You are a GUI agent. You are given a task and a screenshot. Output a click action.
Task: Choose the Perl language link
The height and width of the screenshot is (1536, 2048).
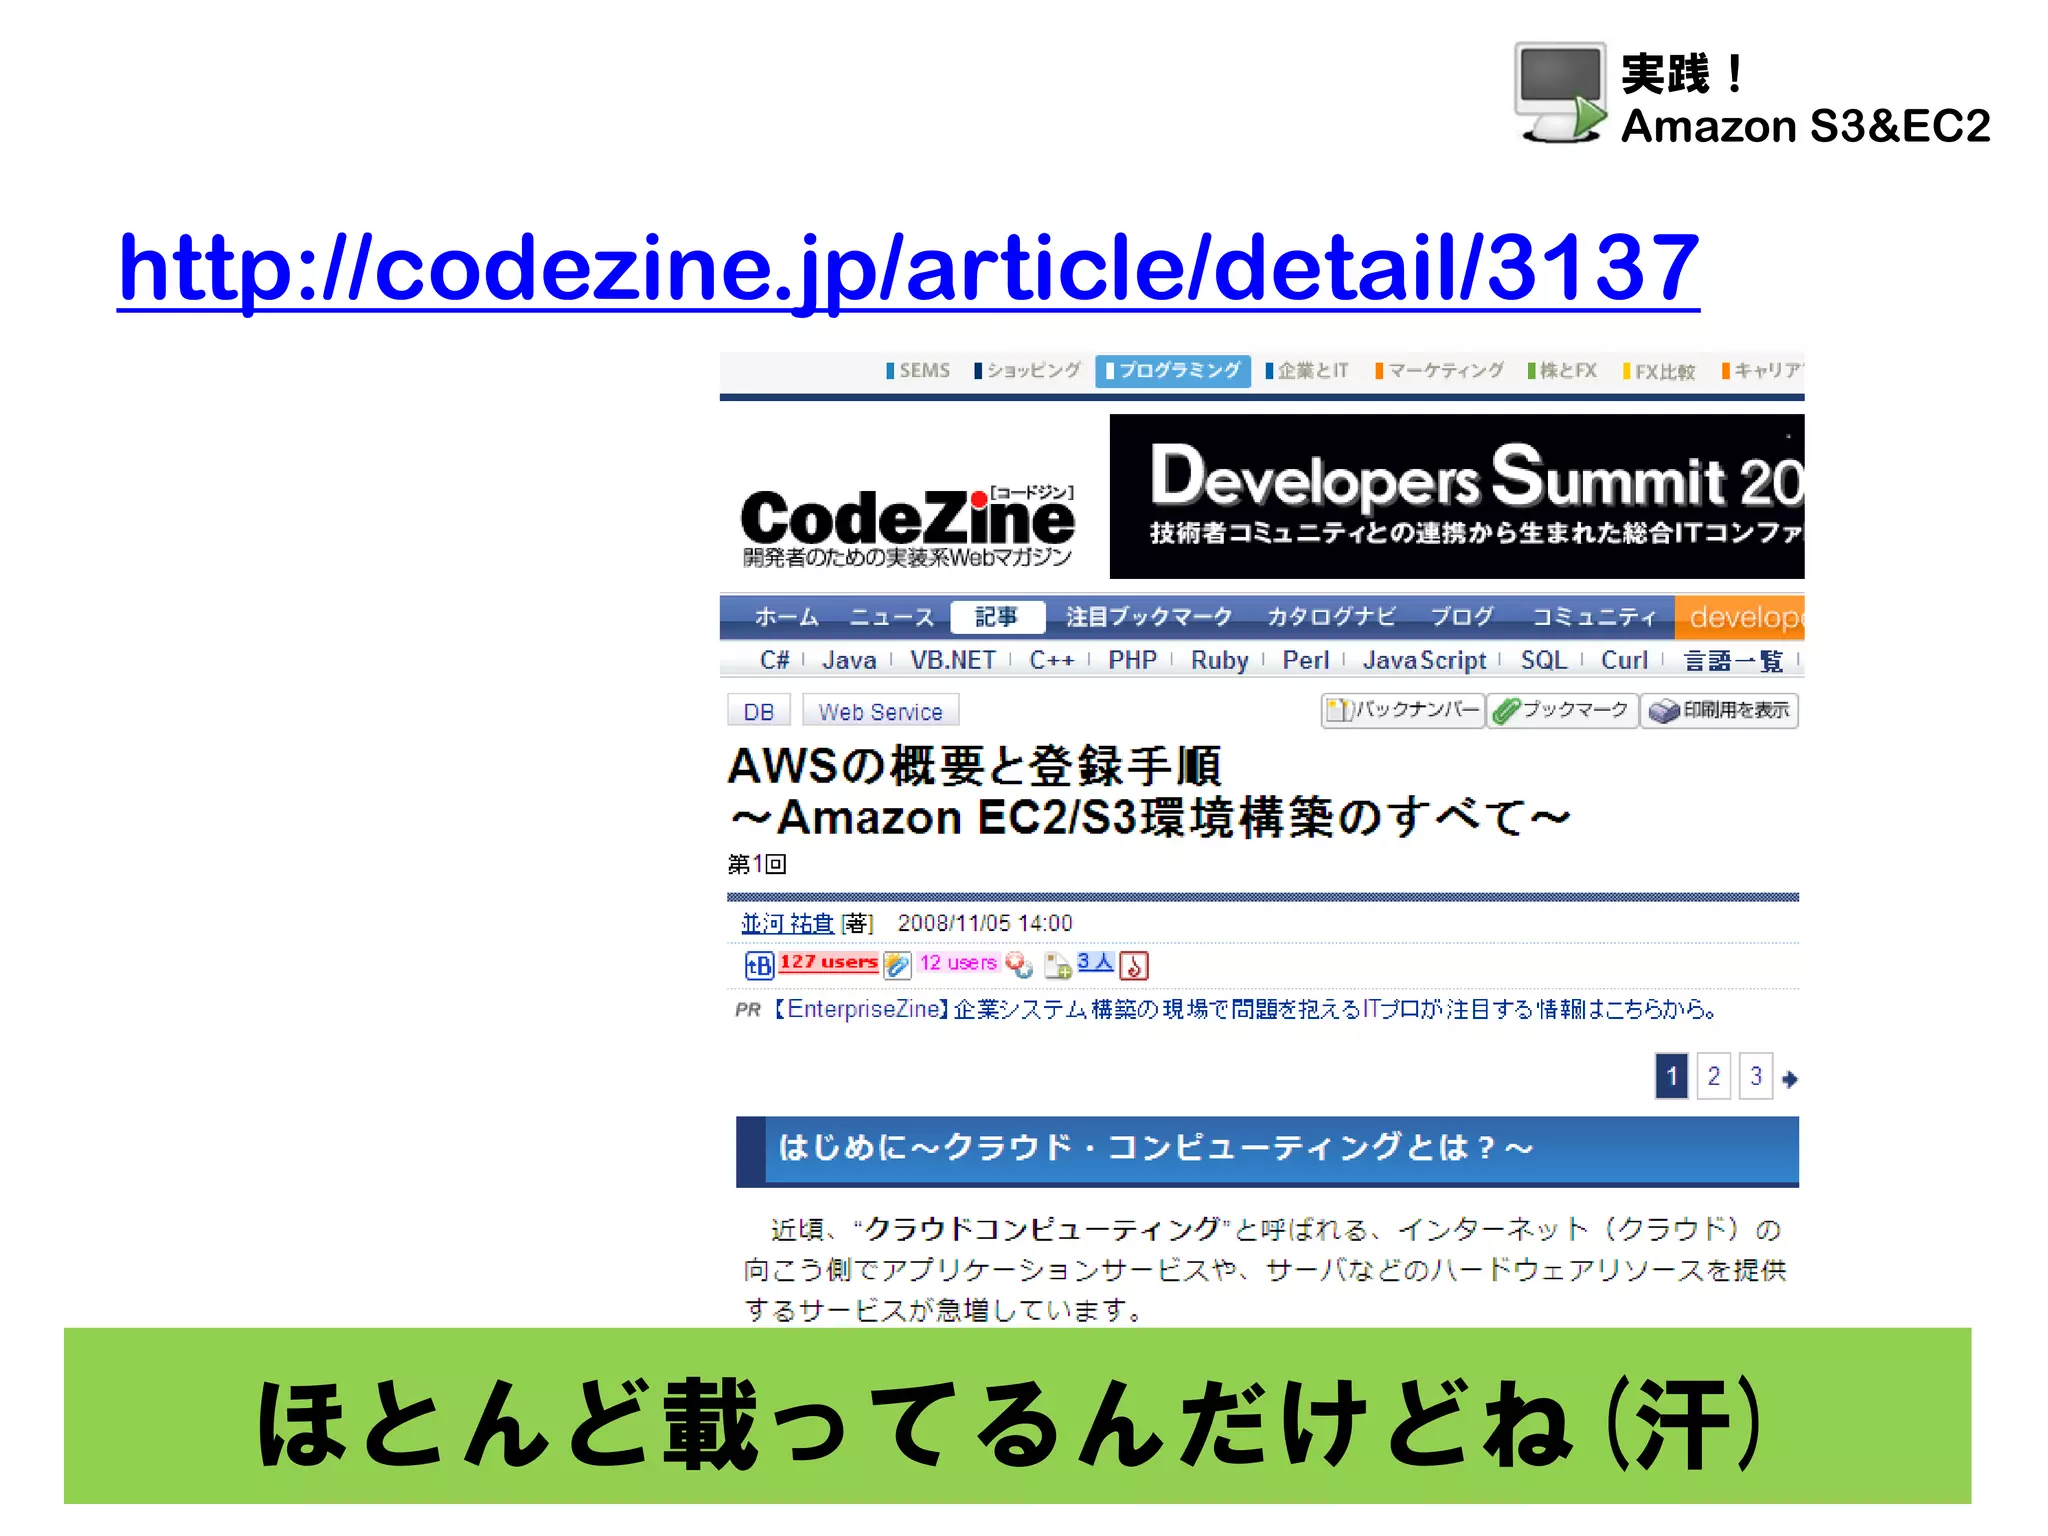pyautogui.click(x=1306, y=660)
